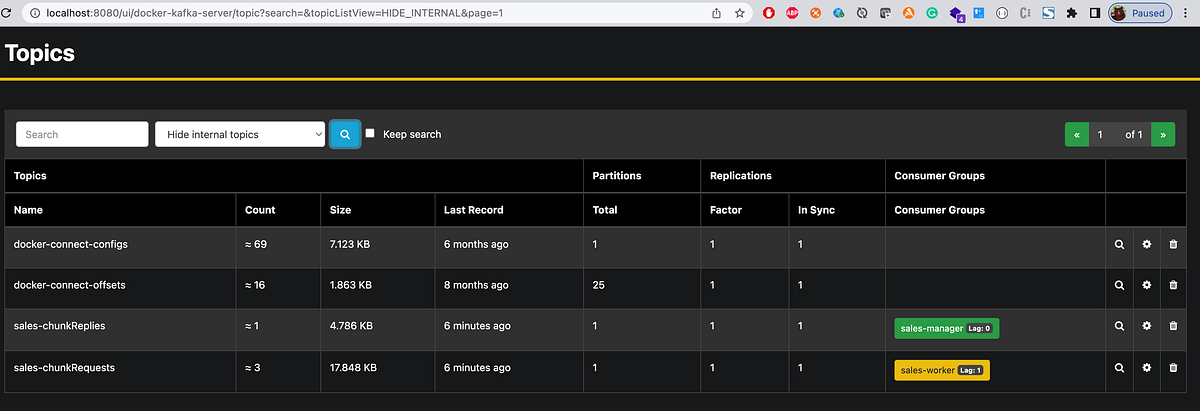Open the Chrome extensions puzzle icon

1072,14
